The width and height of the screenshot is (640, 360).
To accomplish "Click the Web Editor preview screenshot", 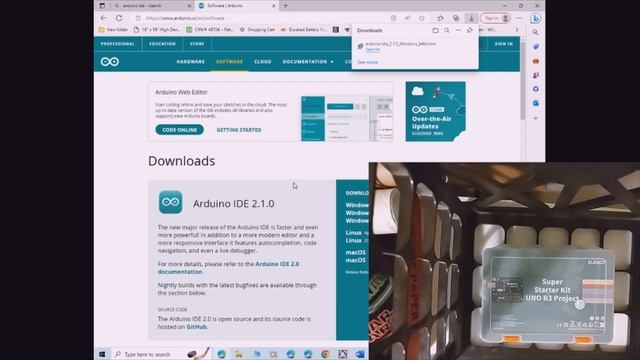I will point(347,119).
